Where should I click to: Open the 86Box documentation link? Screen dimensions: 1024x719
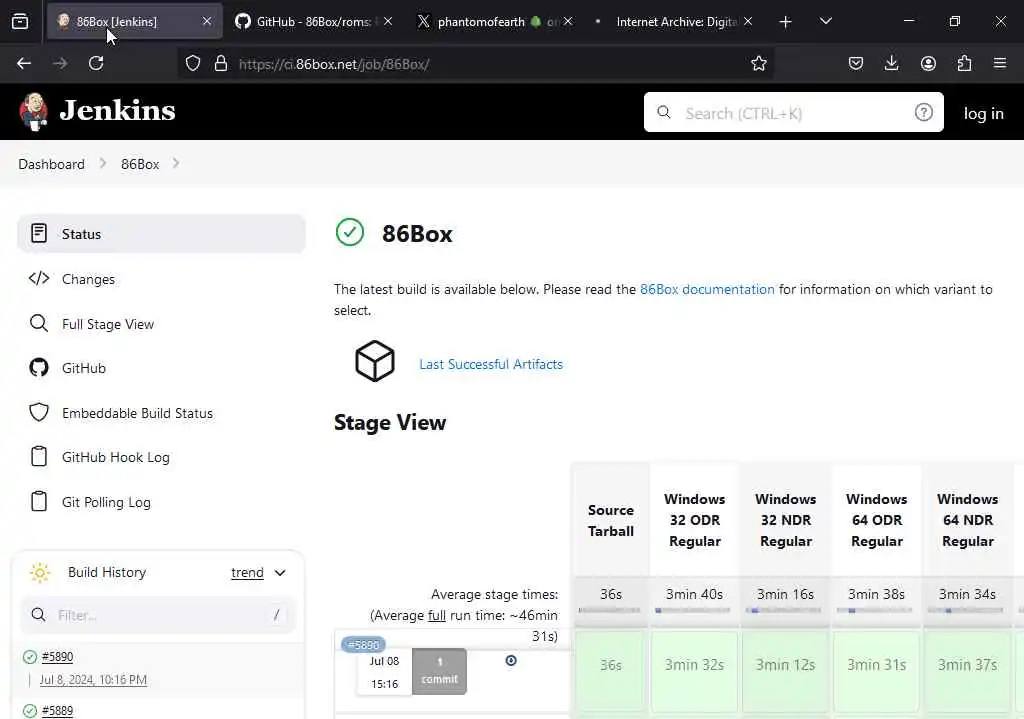tap(707, 289)
